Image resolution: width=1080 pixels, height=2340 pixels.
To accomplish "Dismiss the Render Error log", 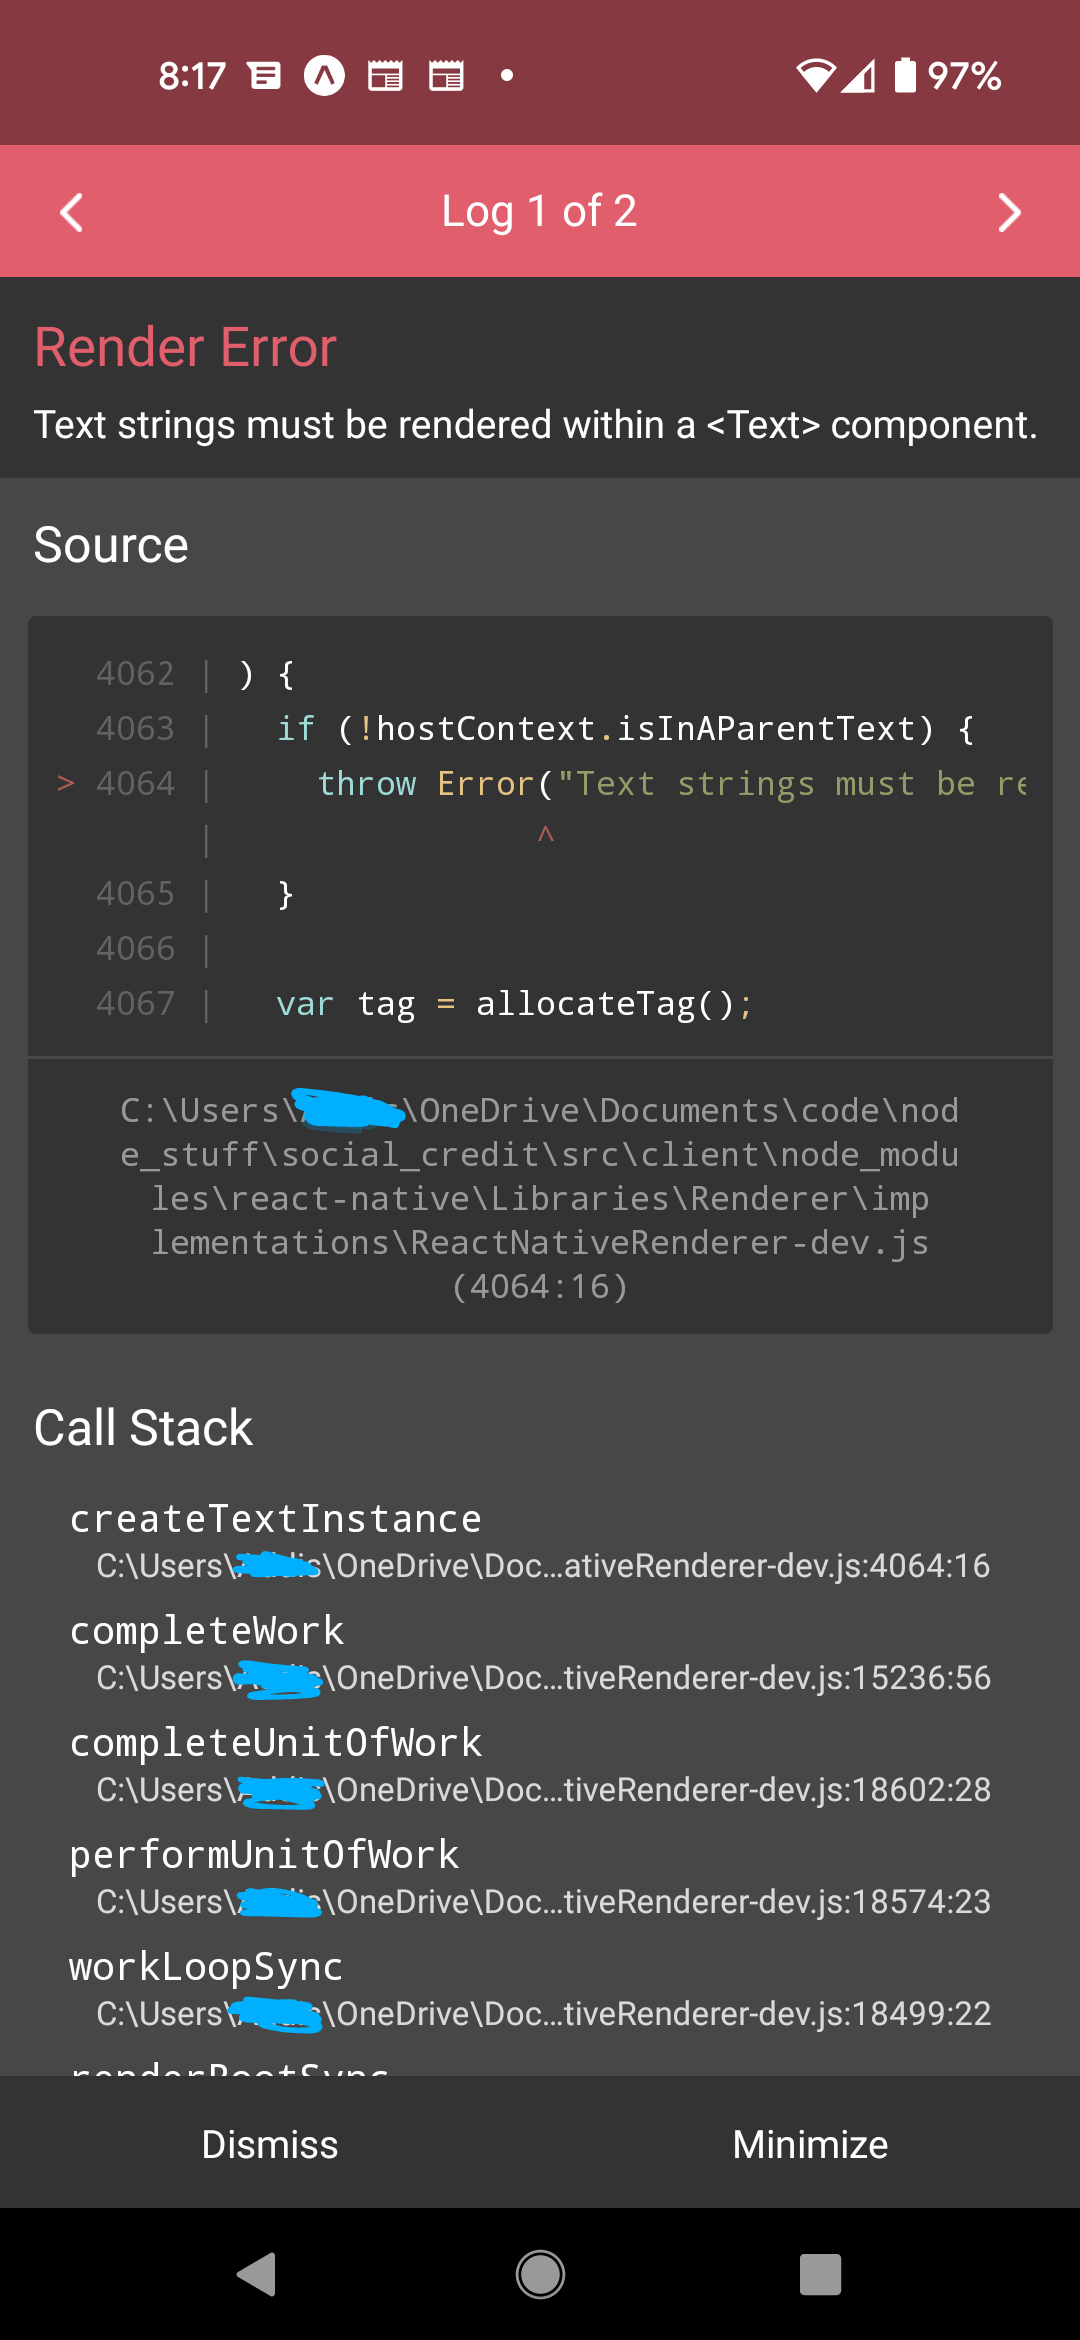I will pos(269,2143).
